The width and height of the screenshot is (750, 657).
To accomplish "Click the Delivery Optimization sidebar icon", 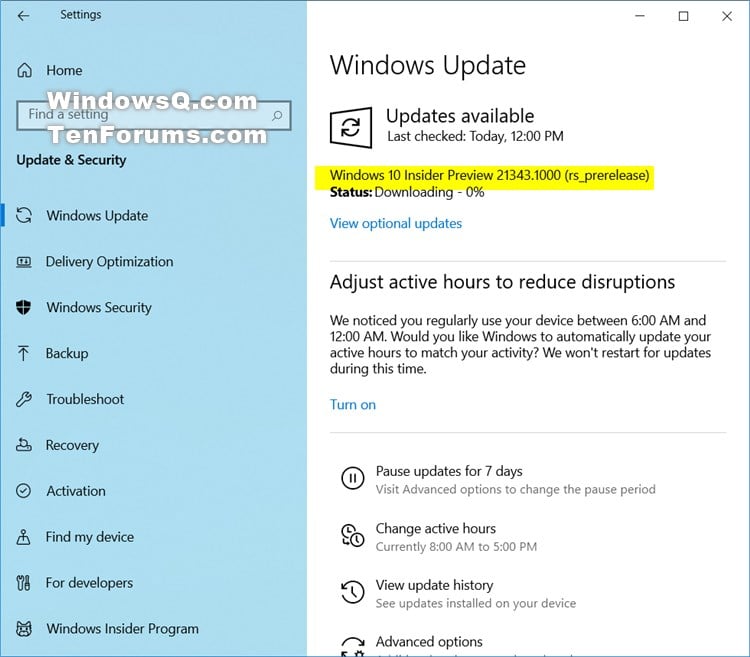I will click(24, 262).
